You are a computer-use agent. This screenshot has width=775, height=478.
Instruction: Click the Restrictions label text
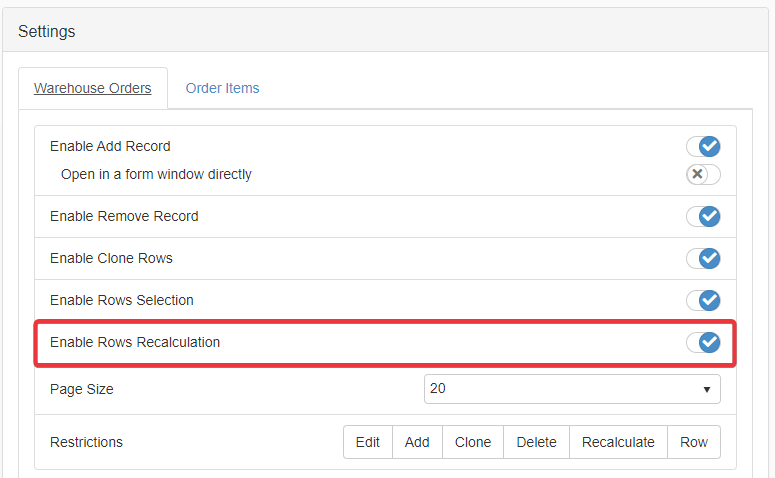87,442
